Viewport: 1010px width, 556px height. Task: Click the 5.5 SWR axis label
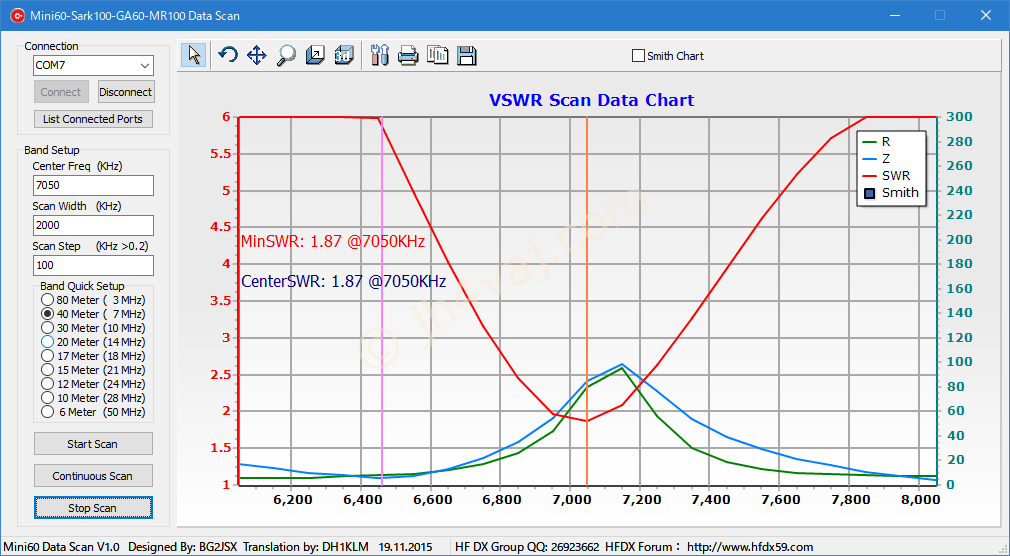pyautogui.click(x=222, y=154)
